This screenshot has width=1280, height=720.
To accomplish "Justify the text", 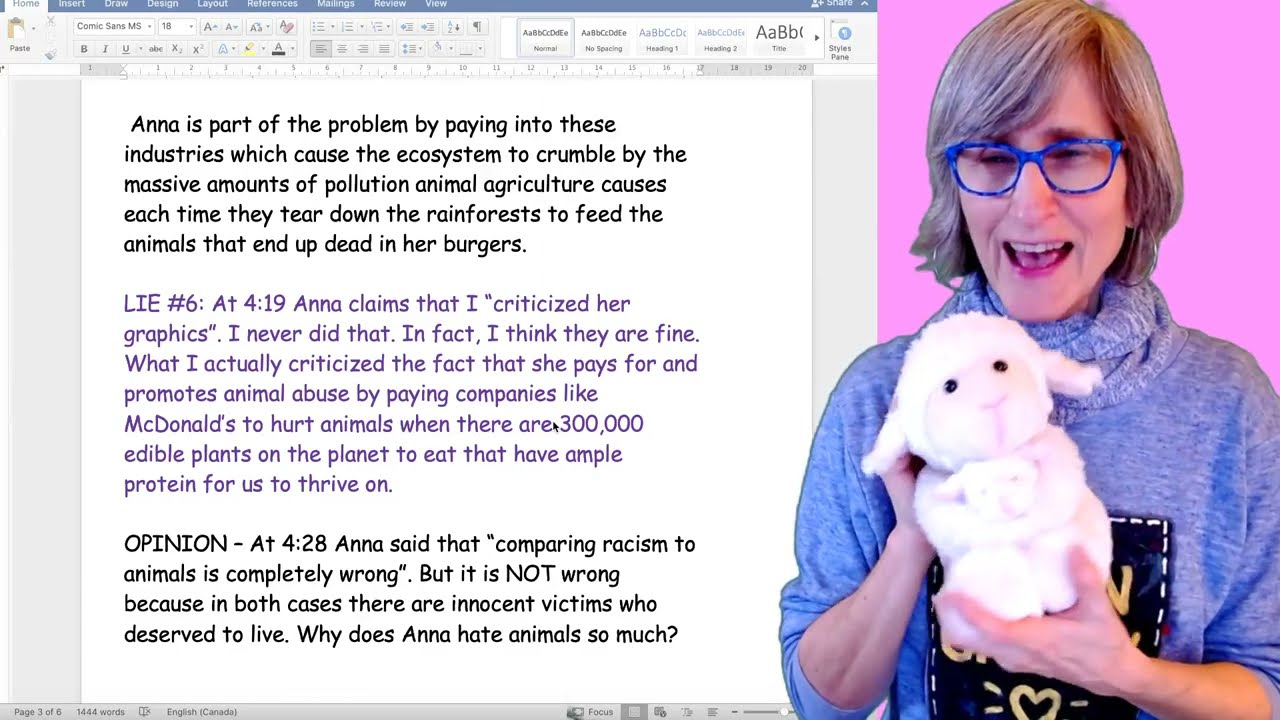I will pos(384,49).
